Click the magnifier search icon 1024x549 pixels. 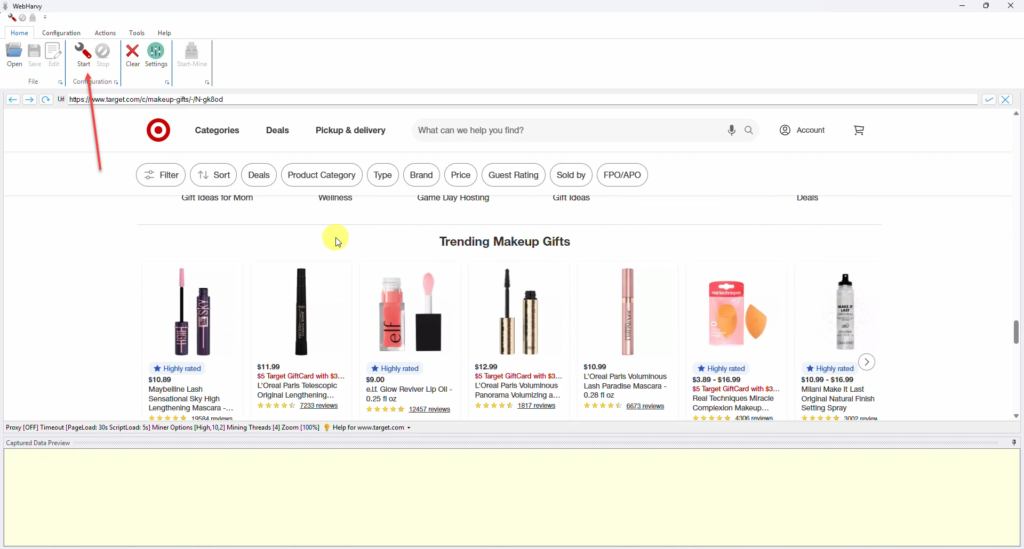pos(748,130)
